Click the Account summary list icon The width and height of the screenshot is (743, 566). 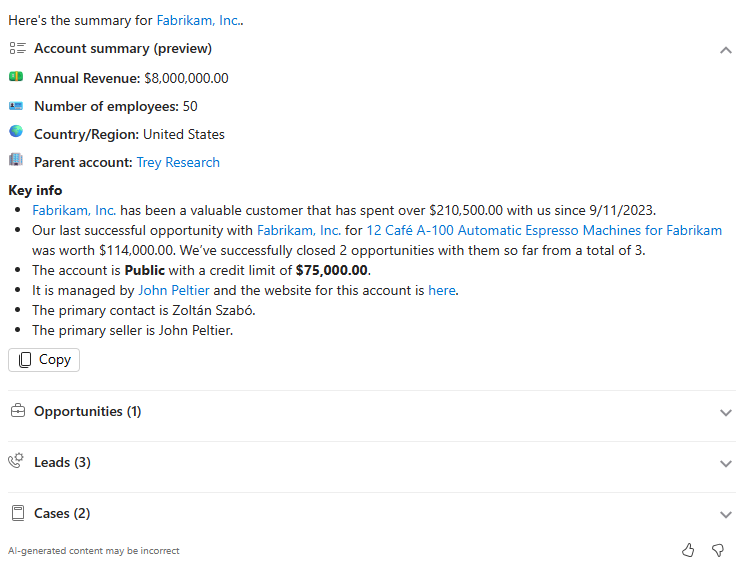(x=17, y=48)
